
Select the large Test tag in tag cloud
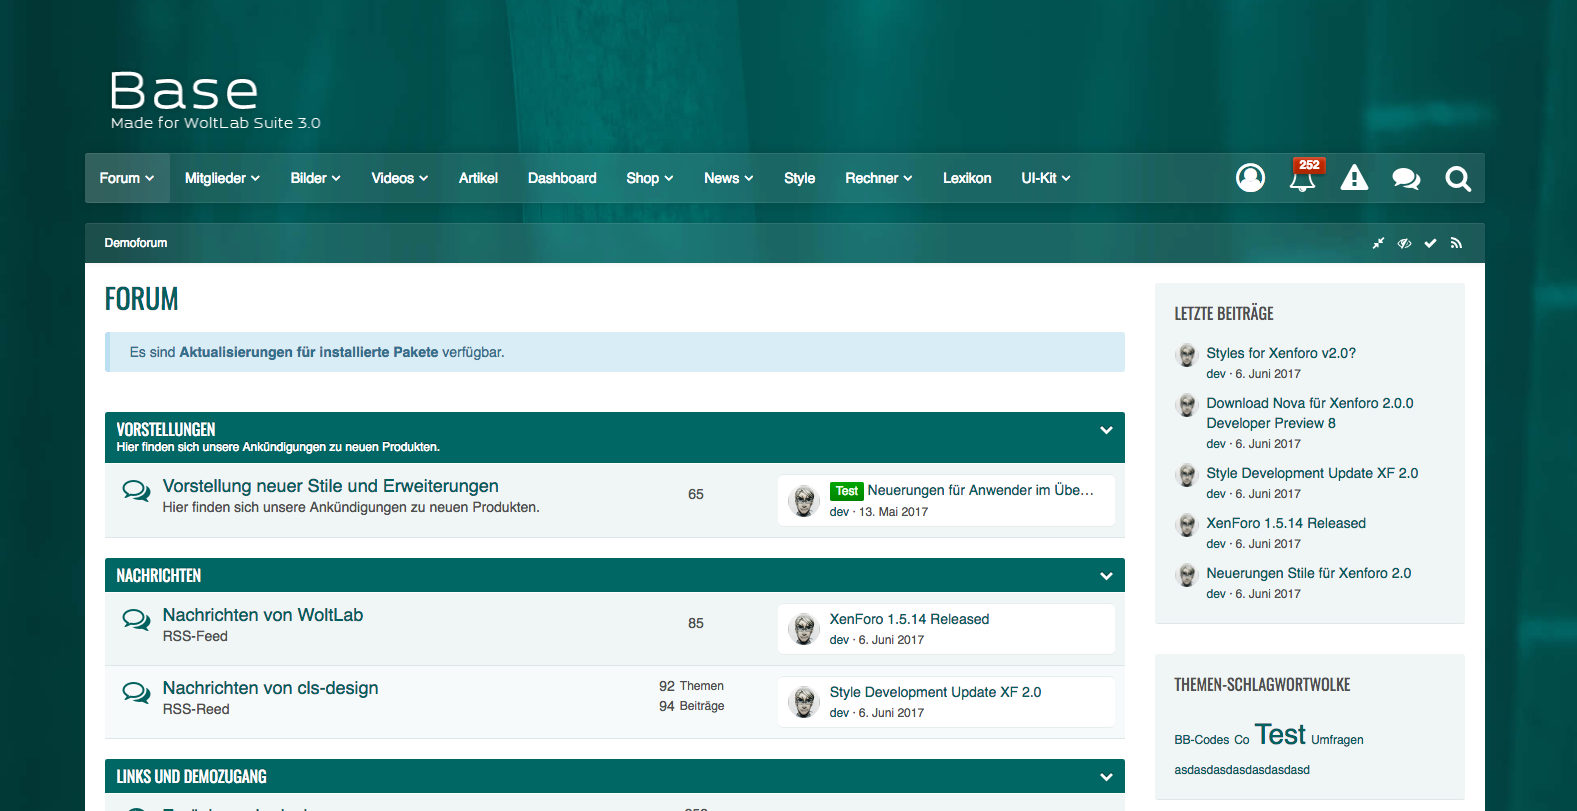coord(1280,735)
